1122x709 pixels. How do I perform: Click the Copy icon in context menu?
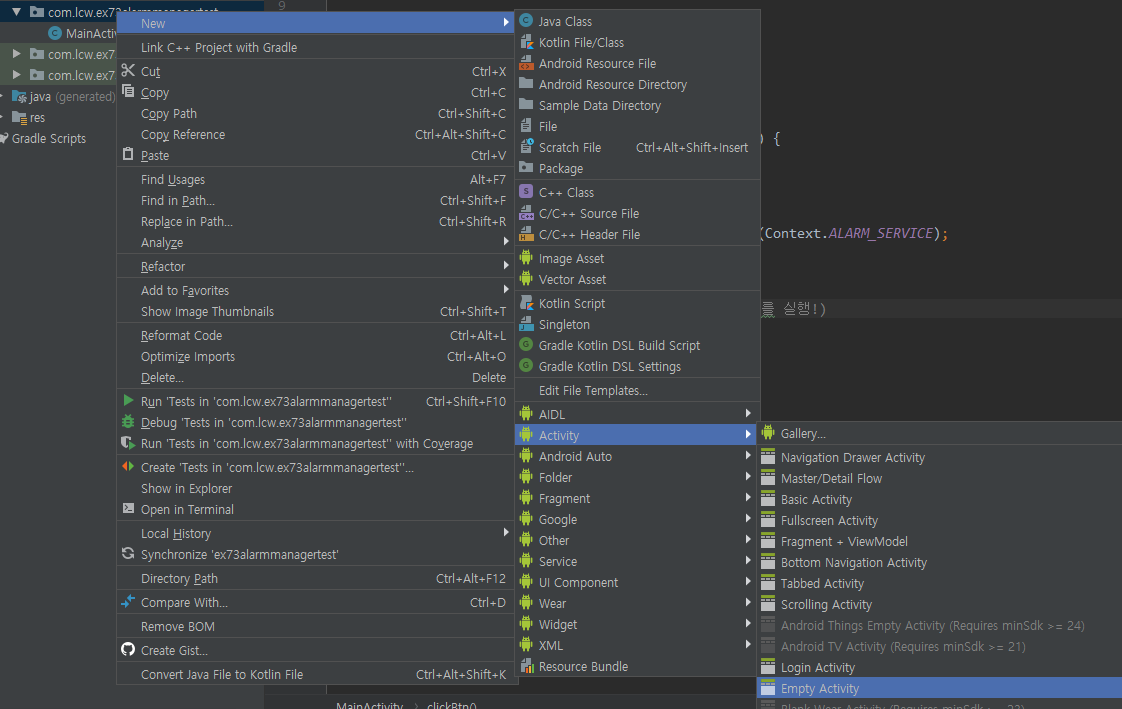point(128,91)
